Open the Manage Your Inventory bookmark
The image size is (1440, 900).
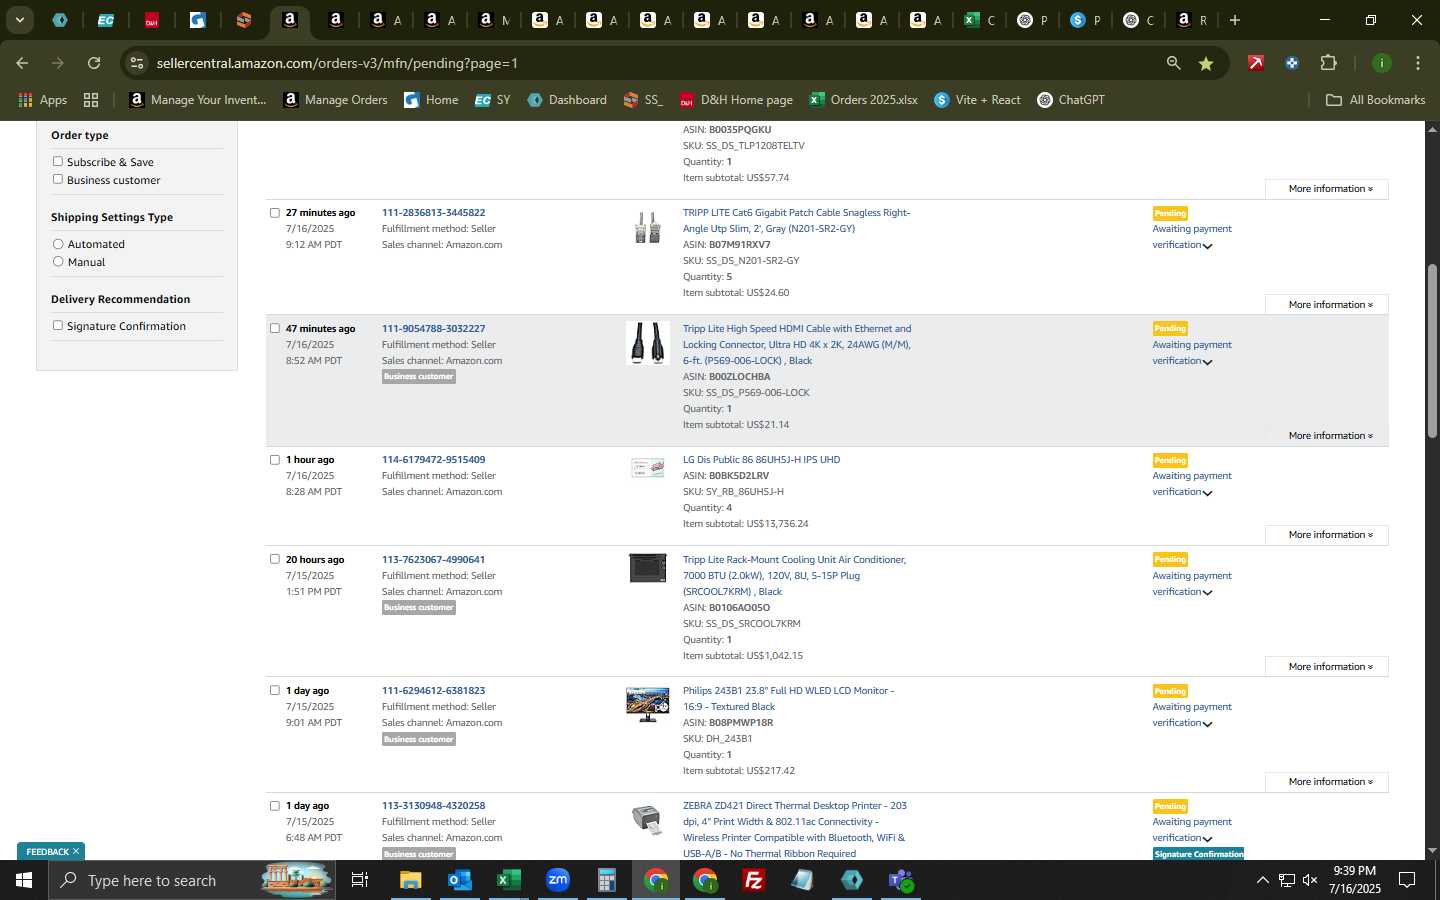[x=198, y=100]
